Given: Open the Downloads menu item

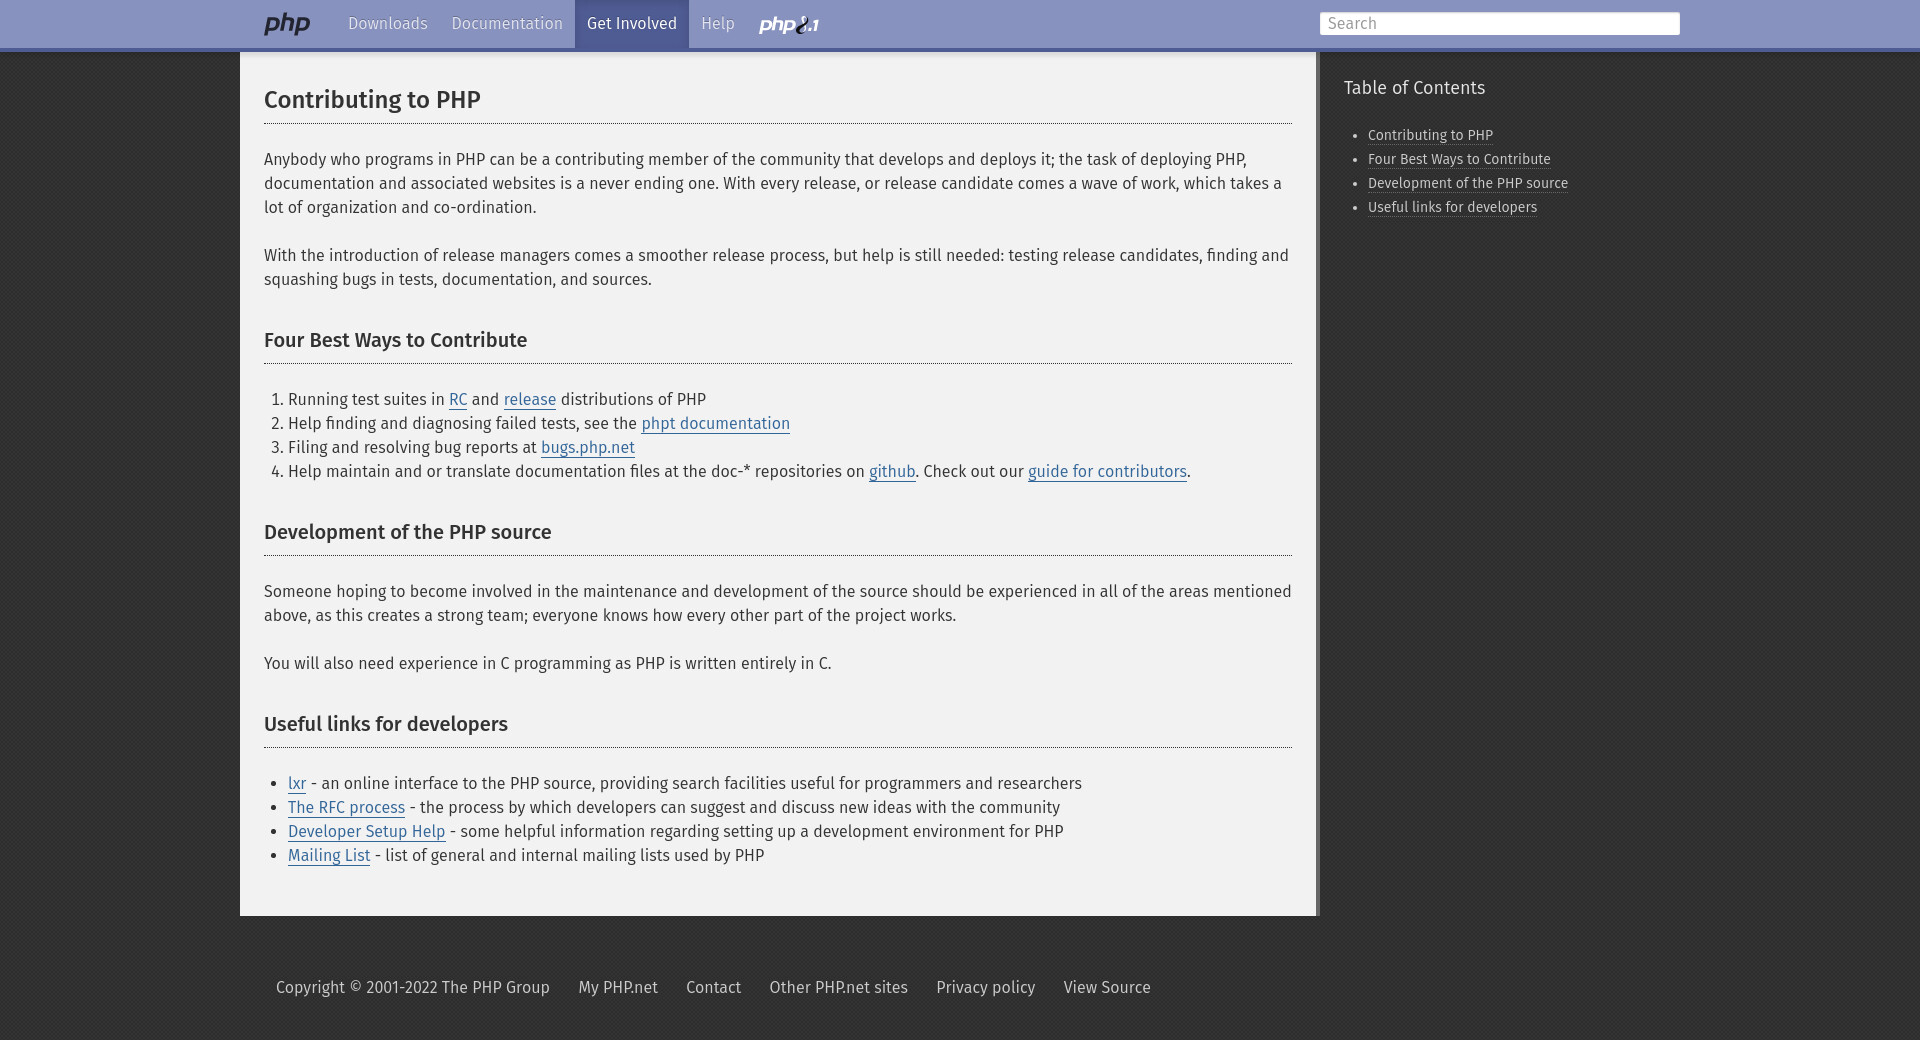Looking at the screenshot, I should coord(387,24).
